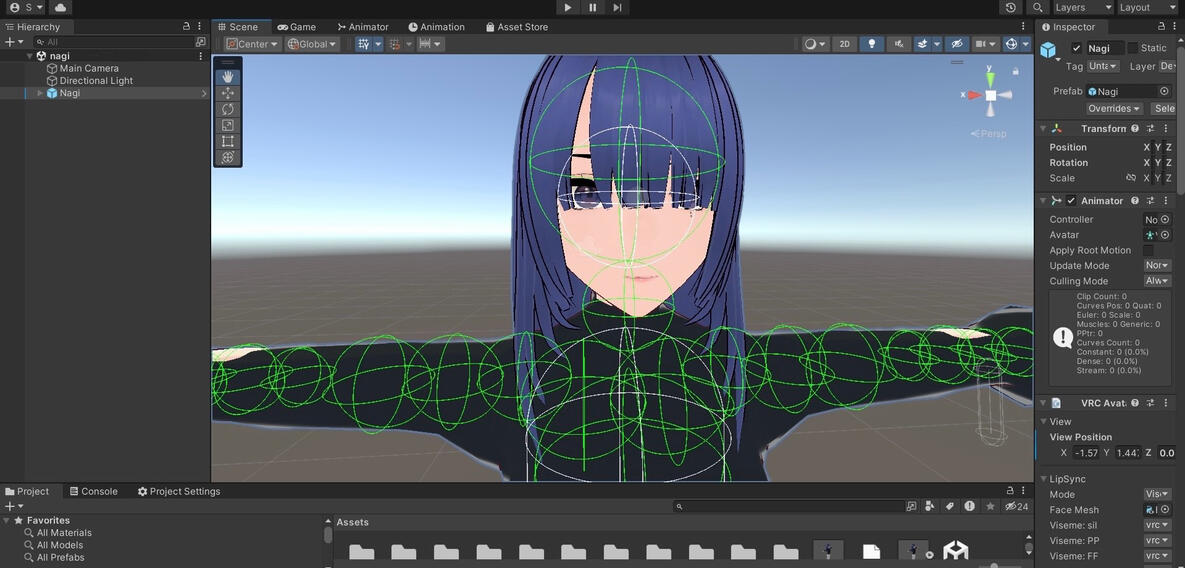Select the Rotate tool
The image size is (1185, 568).
click(x=228, y=109)
